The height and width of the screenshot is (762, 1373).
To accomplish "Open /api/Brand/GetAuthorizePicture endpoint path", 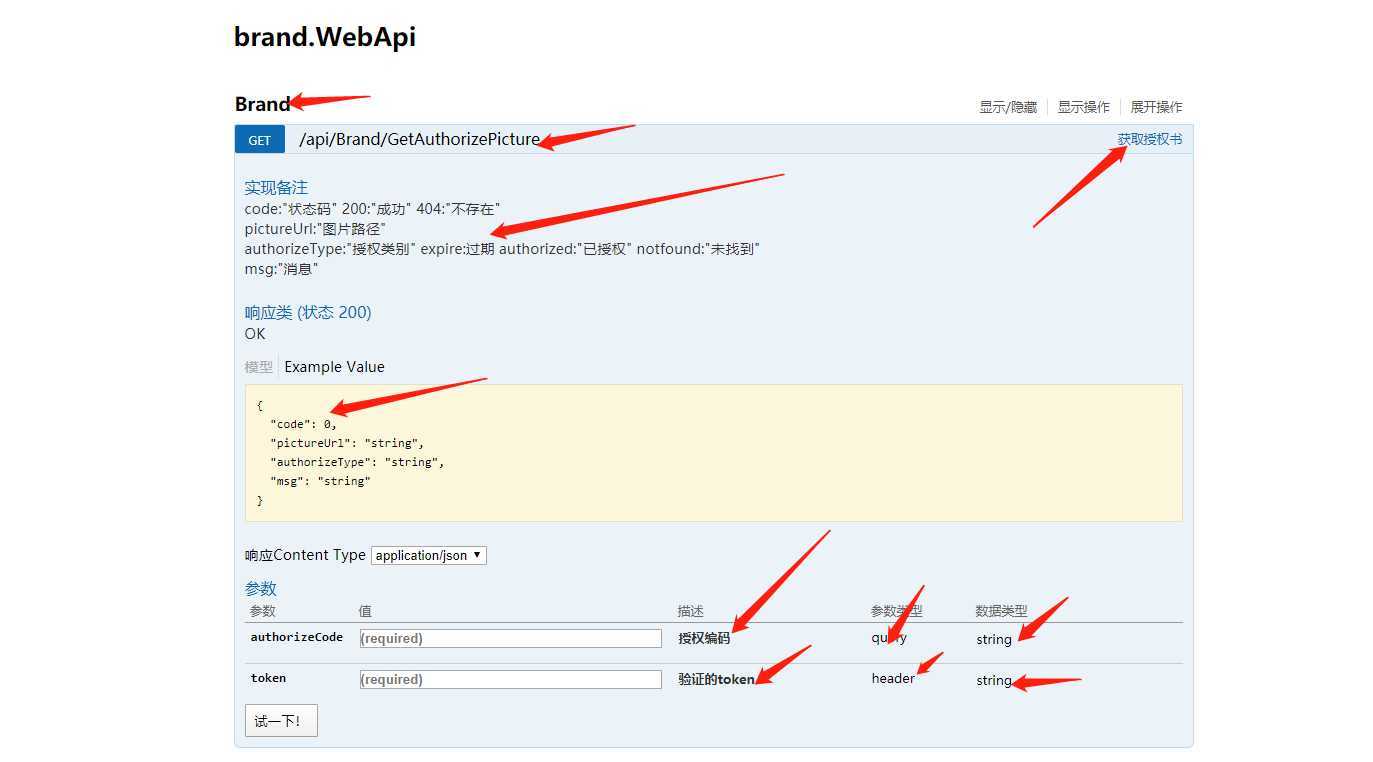I will tap(419, 139).
